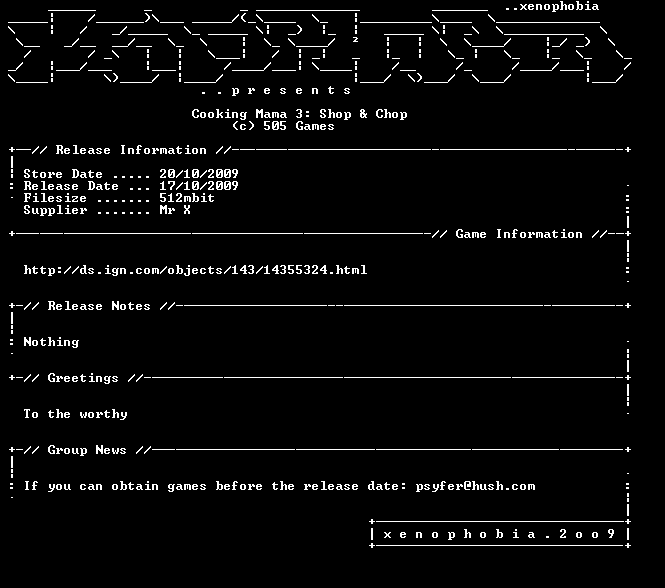Click the 'x e n o p h o b i a . 2 o o 9' footer box

coord(500,534)
